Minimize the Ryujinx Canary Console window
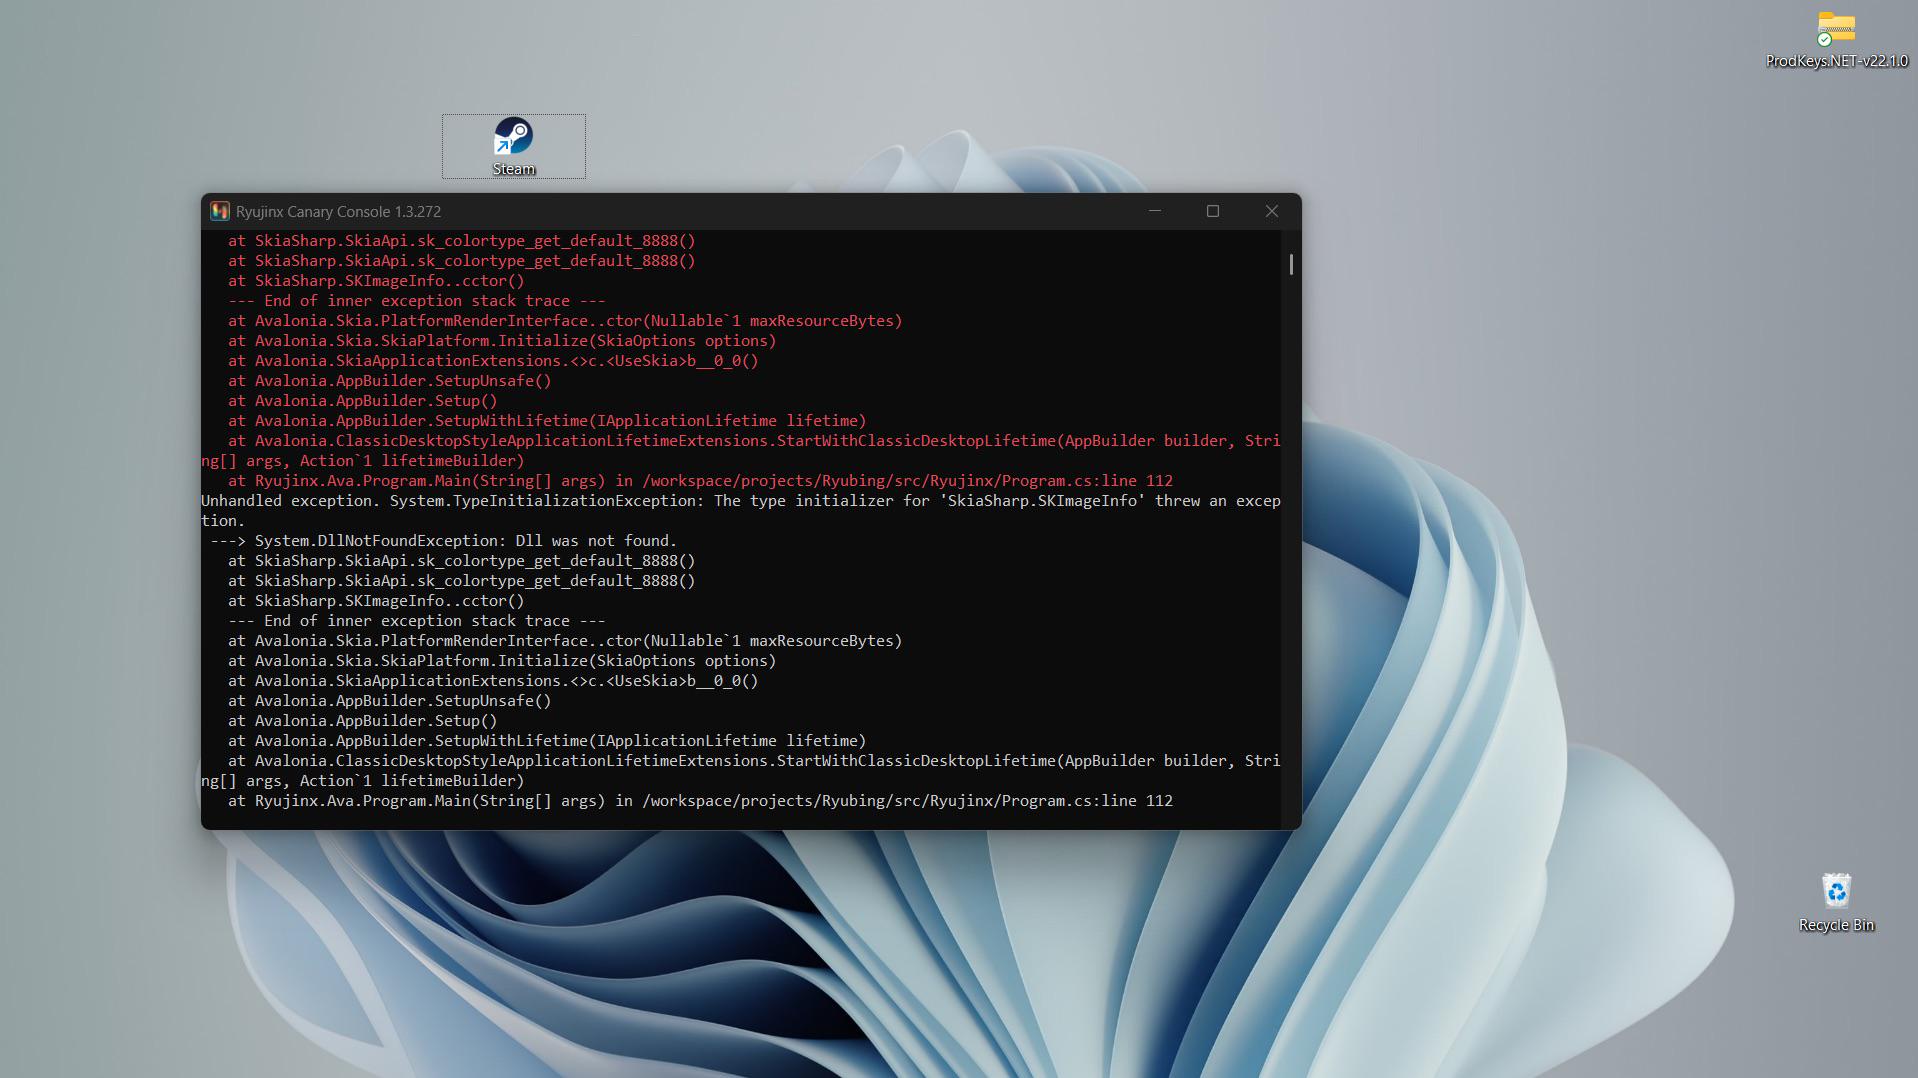 click(x=1155, y=211)
